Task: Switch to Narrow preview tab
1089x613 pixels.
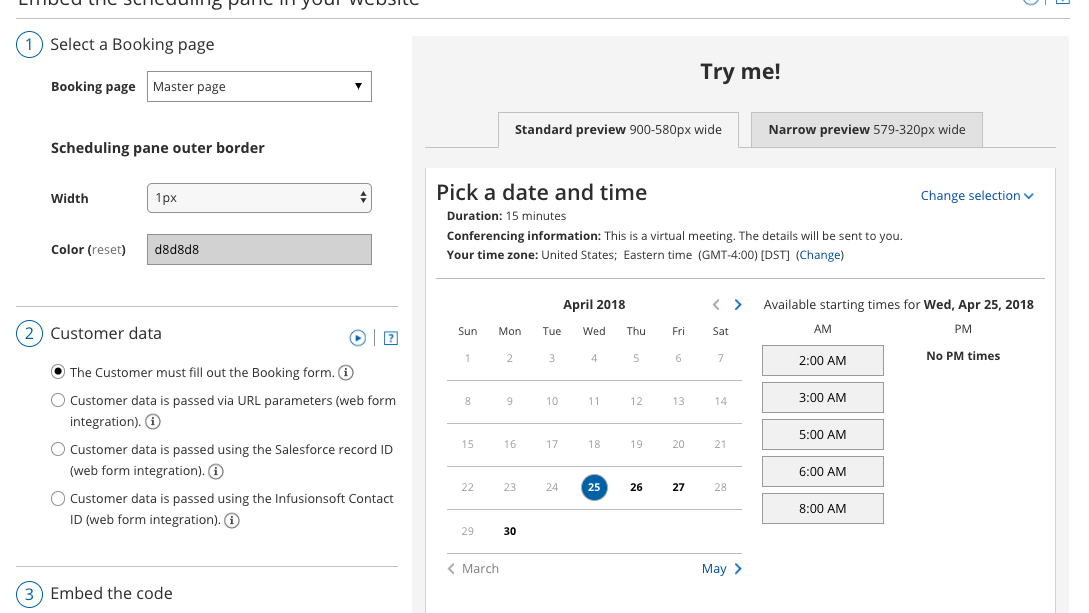Action: coord(866,130)
